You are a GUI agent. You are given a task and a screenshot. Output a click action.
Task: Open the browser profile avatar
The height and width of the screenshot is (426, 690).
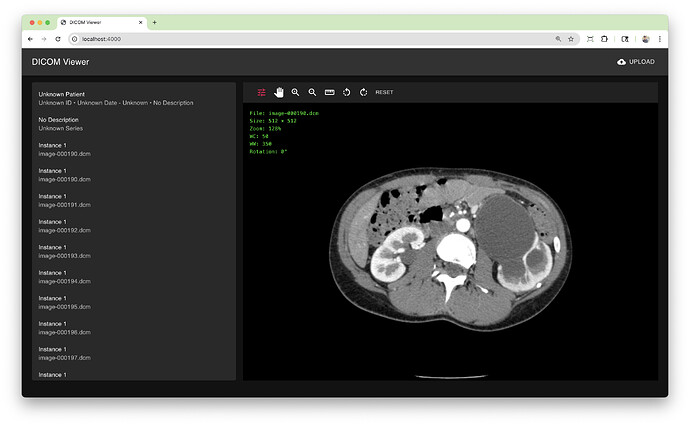pyautogui.click(x=646, y=39)
